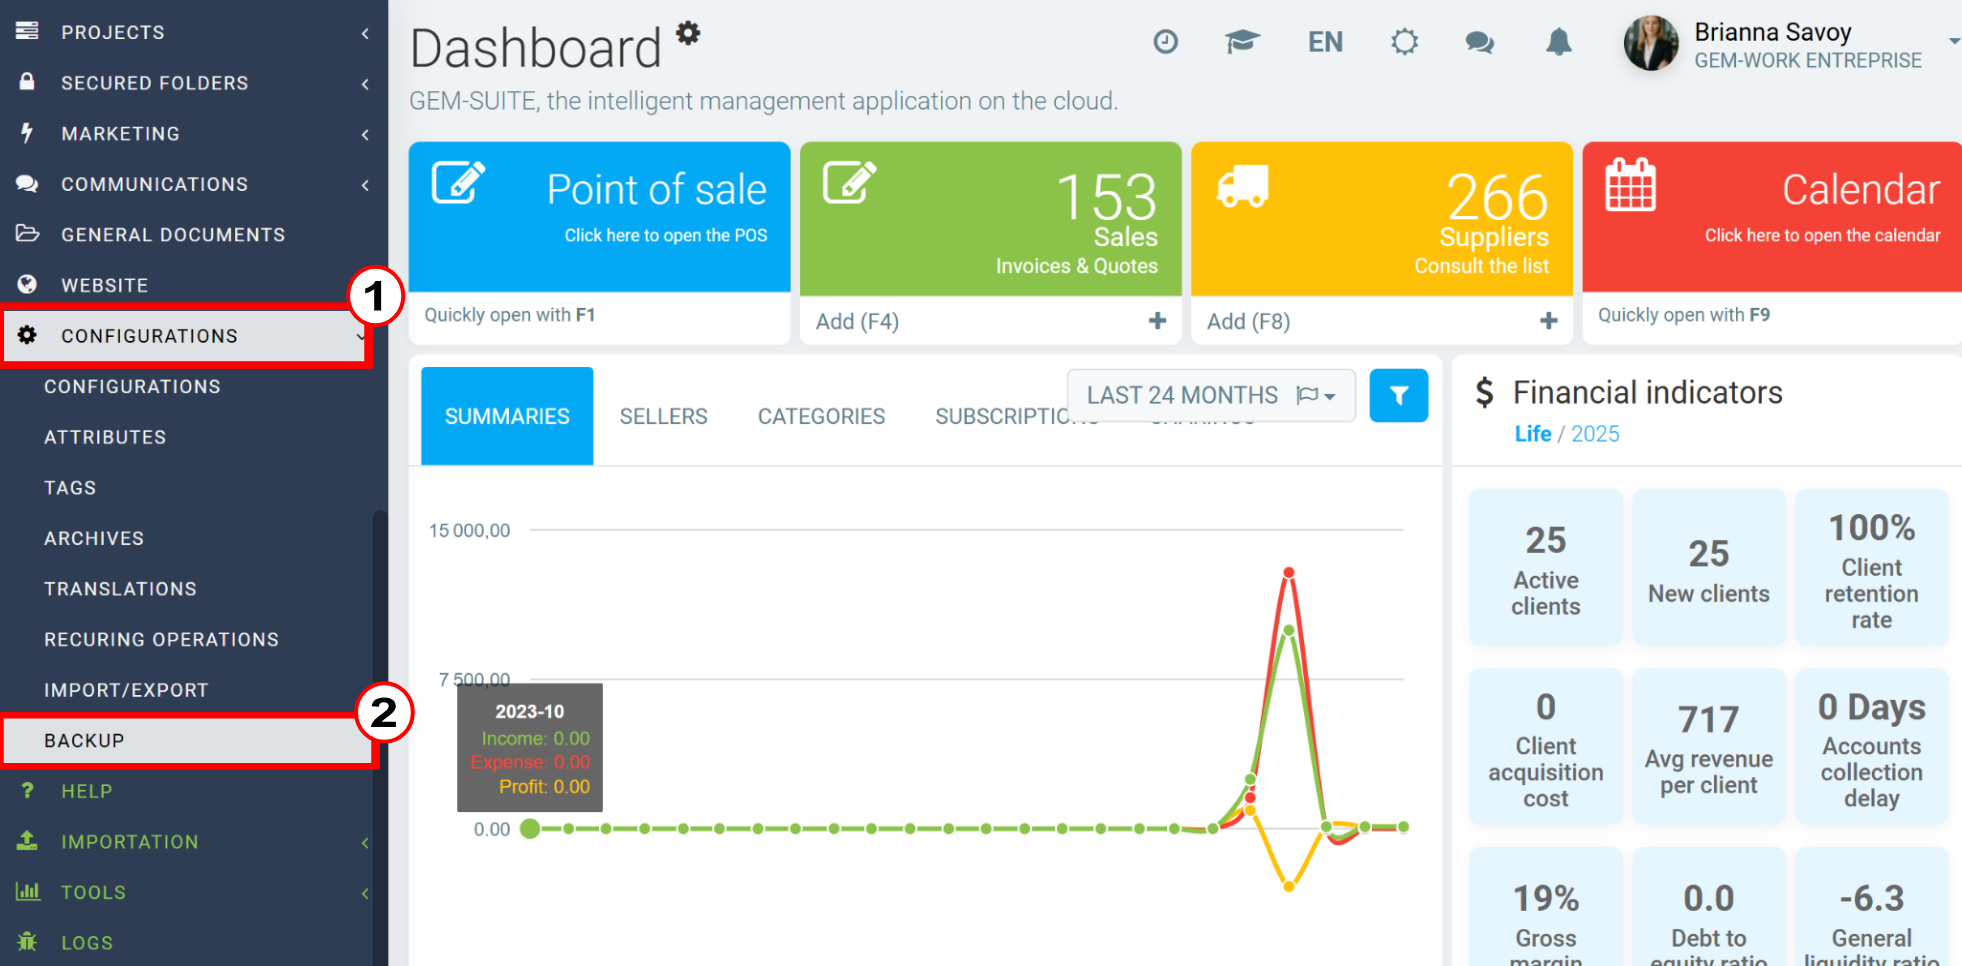This screenshot has width=1962, height=966.
Task: Expand the Marketing menu chevron
Action: tap(365, 135)
